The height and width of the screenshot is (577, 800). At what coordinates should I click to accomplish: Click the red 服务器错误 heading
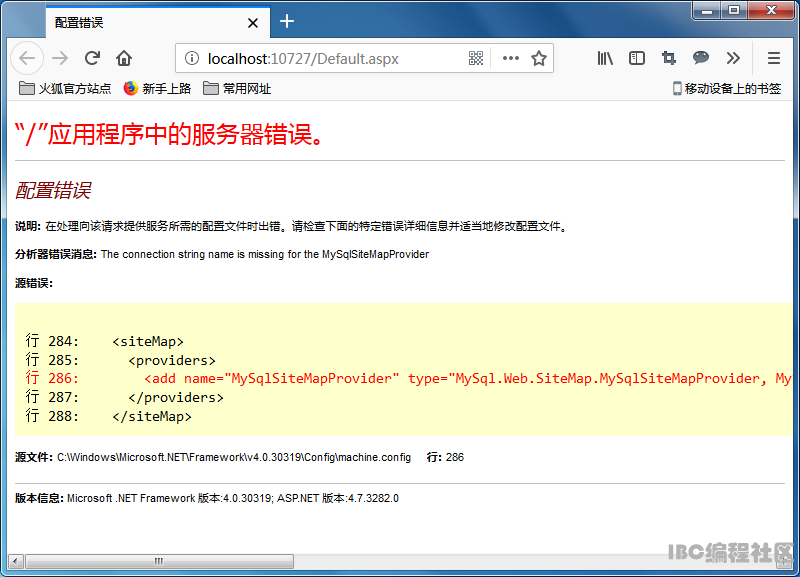point(169,135)
